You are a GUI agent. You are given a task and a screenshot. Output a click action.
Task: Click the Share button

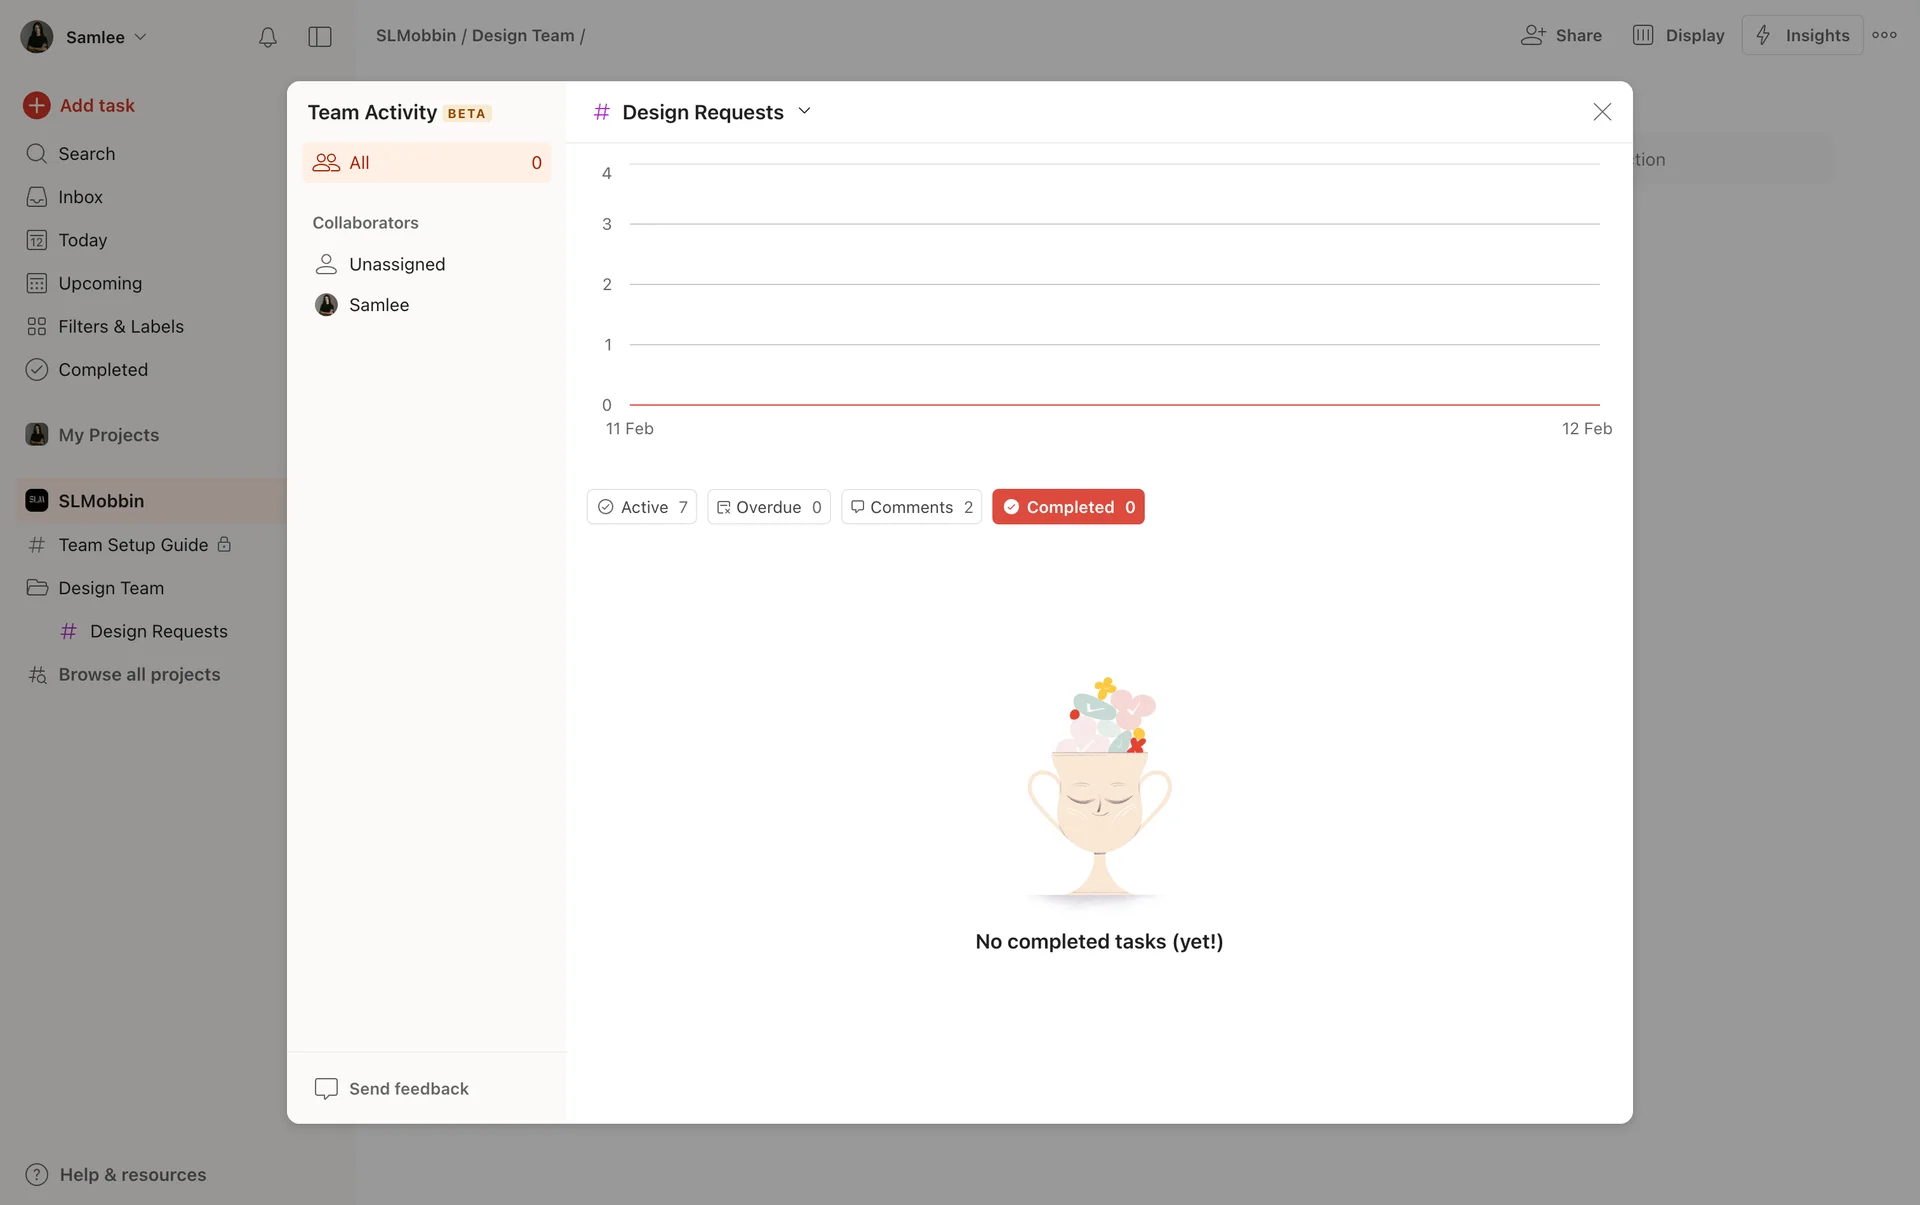point(1561,35)
